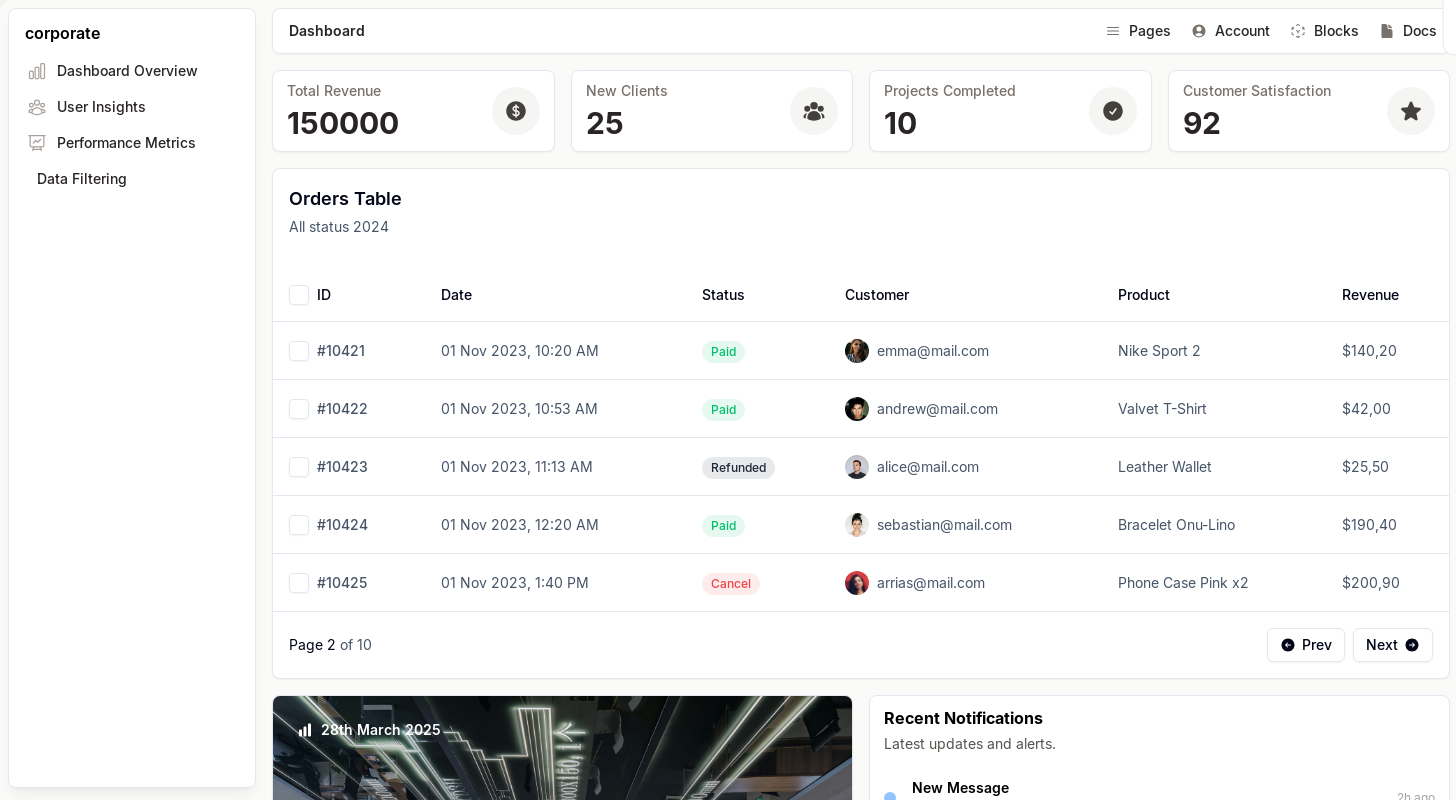
Task: Click the people icon on New Clients card
Action: (x=814, y=111)
